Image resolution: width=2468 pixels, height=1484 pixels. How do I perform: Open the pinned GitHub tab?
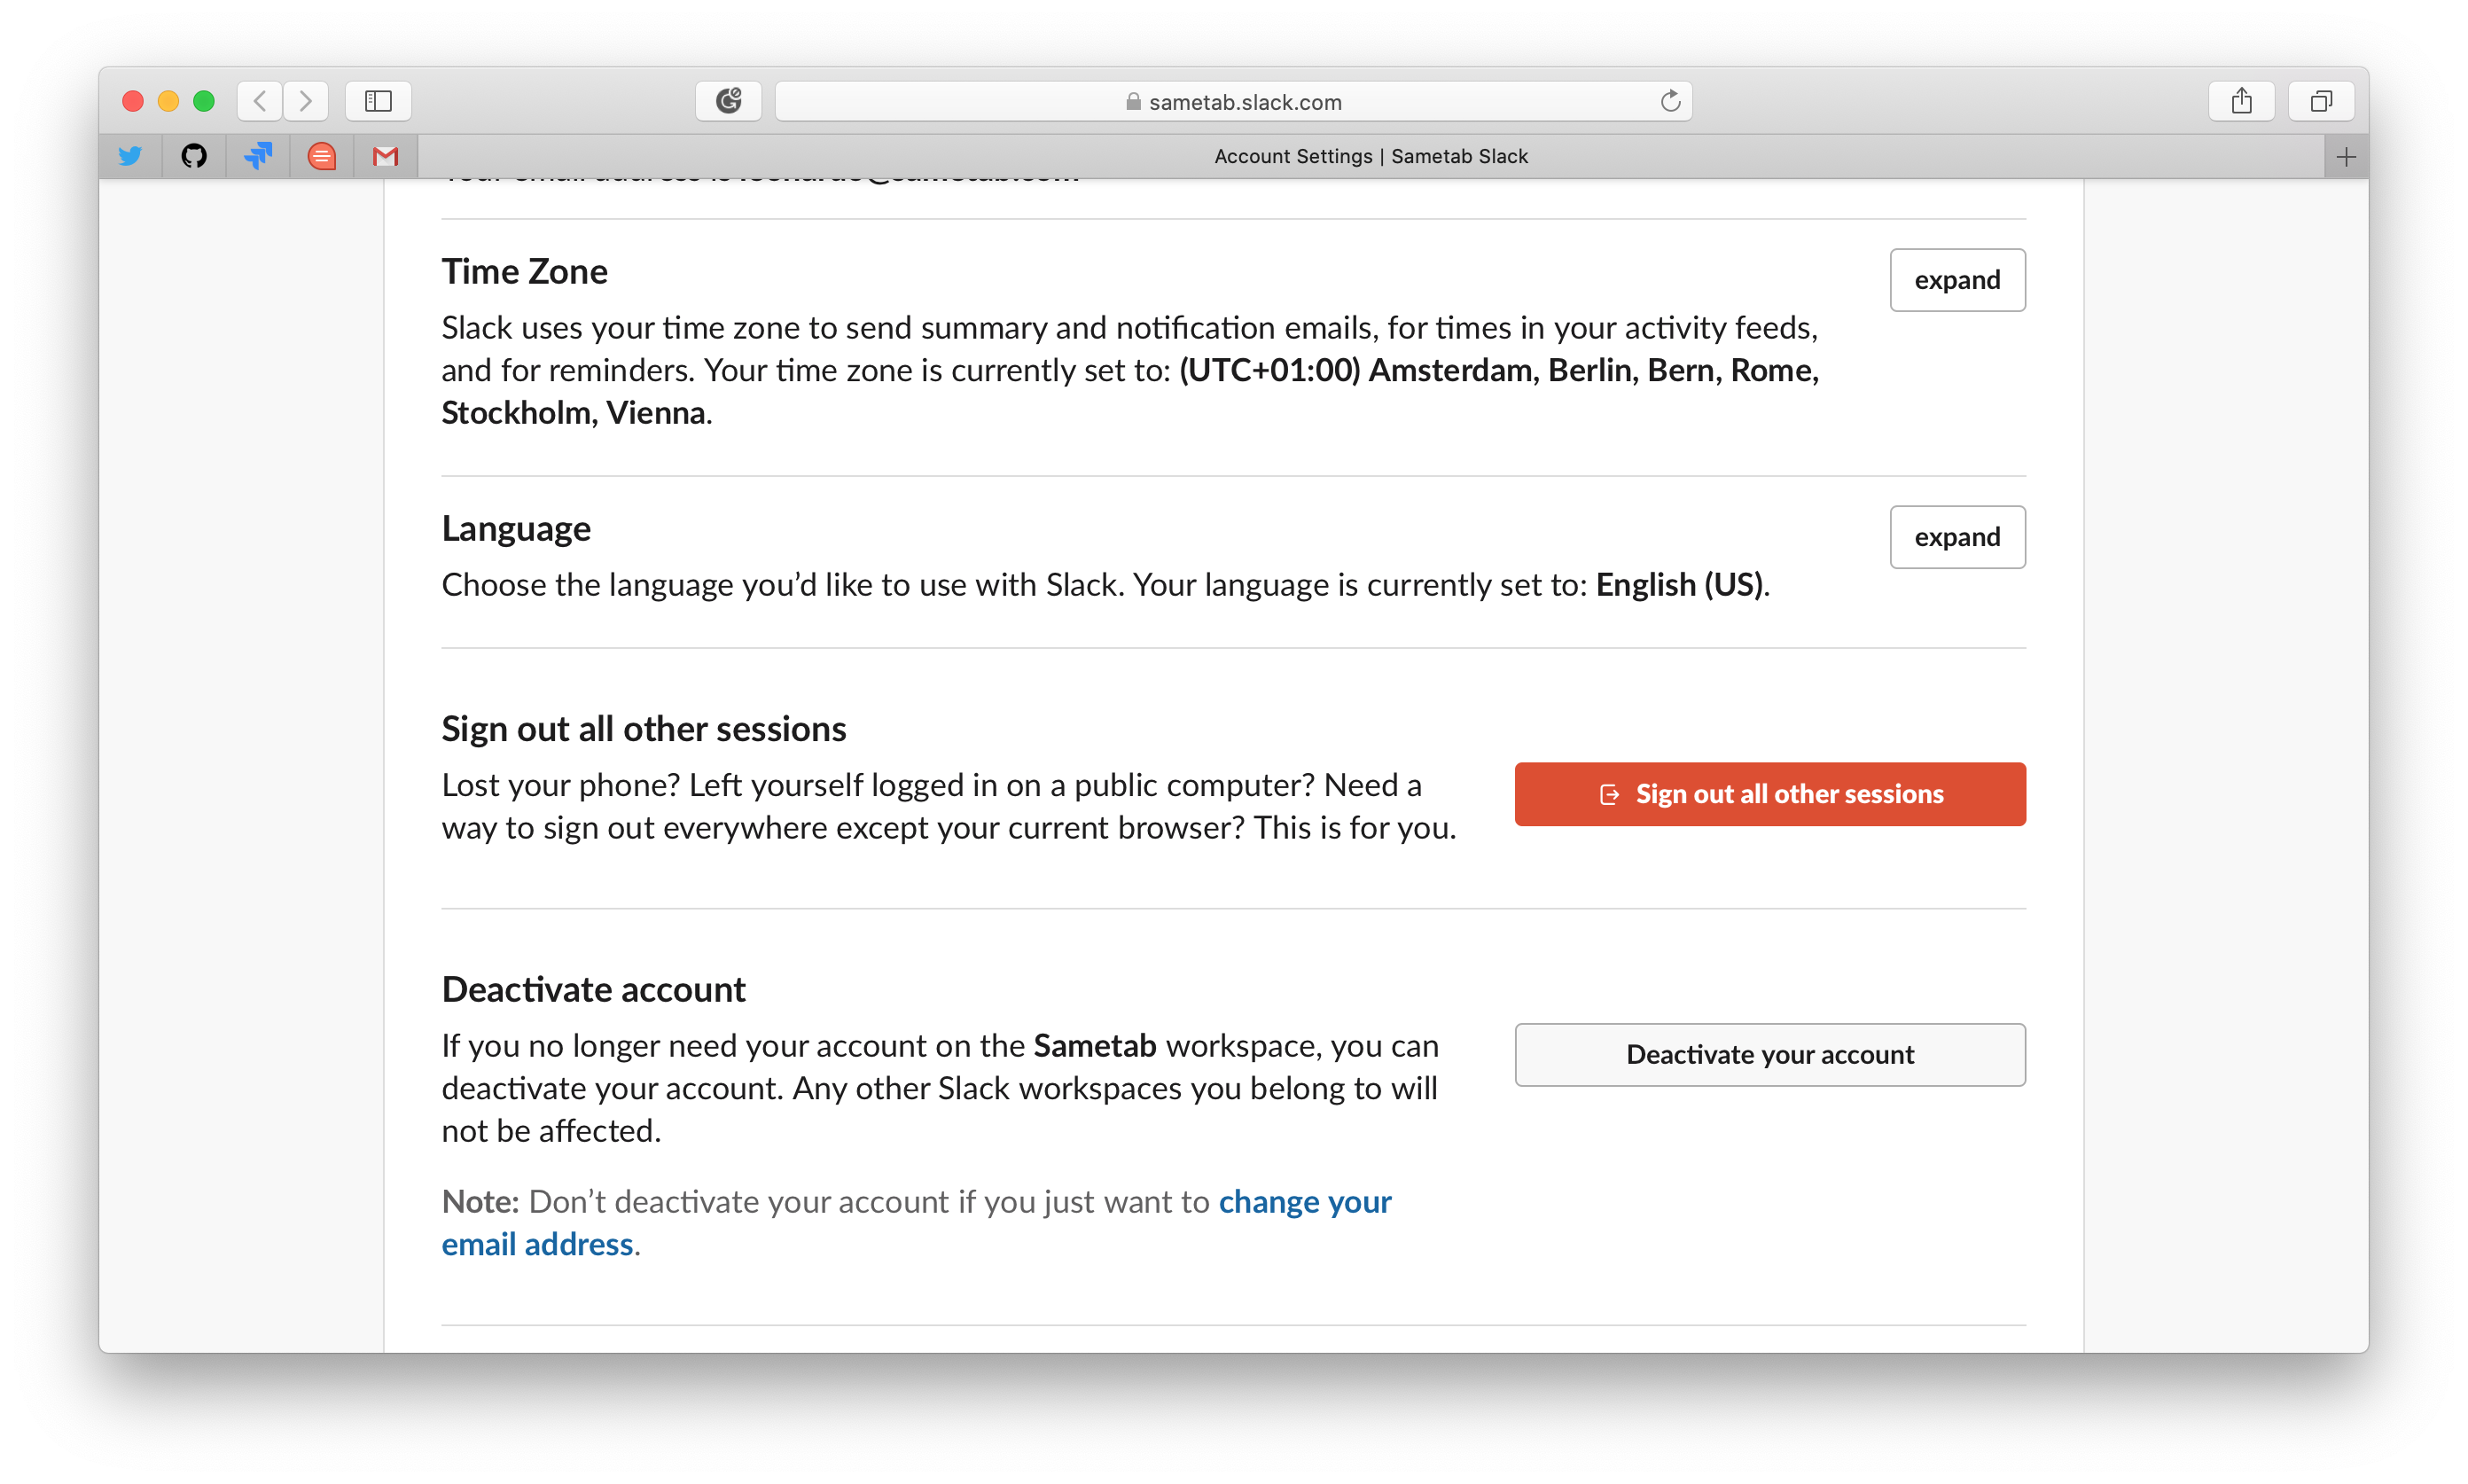tap(194, 156)
